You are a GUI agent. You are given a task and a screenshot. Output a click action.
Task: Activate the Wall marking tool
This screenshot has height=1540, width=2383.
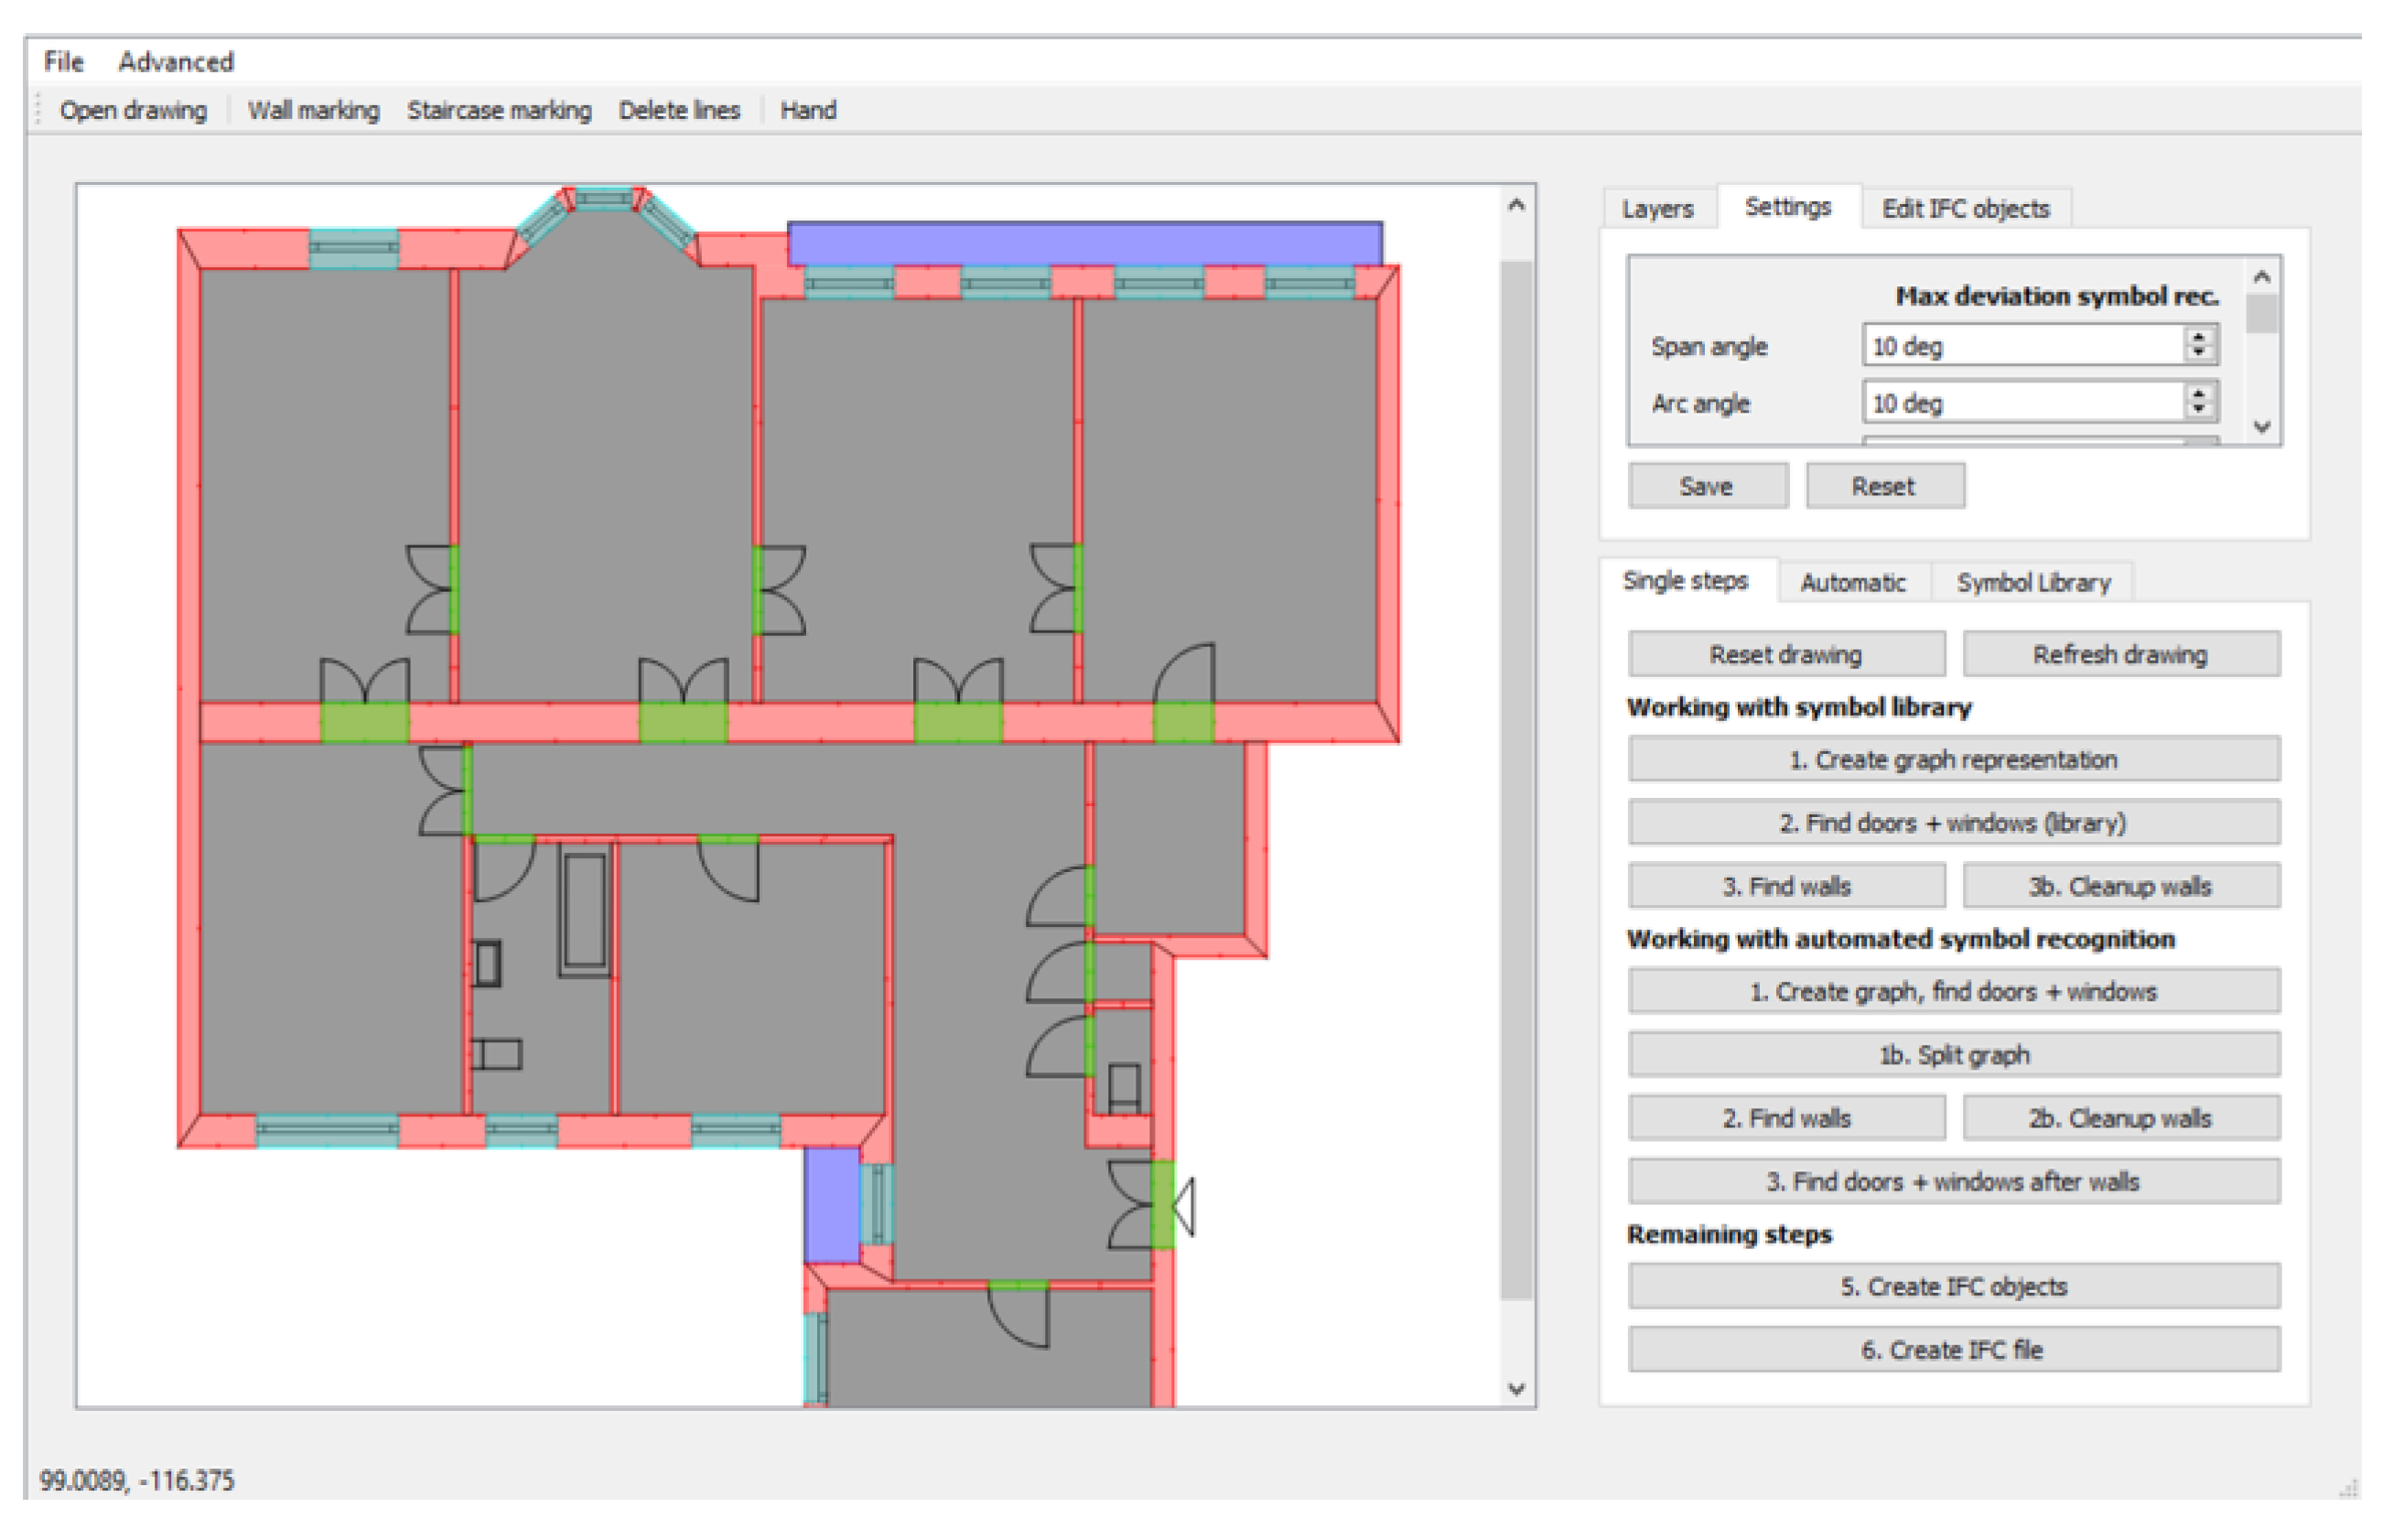pyautogui.click(x=313, y=110)
